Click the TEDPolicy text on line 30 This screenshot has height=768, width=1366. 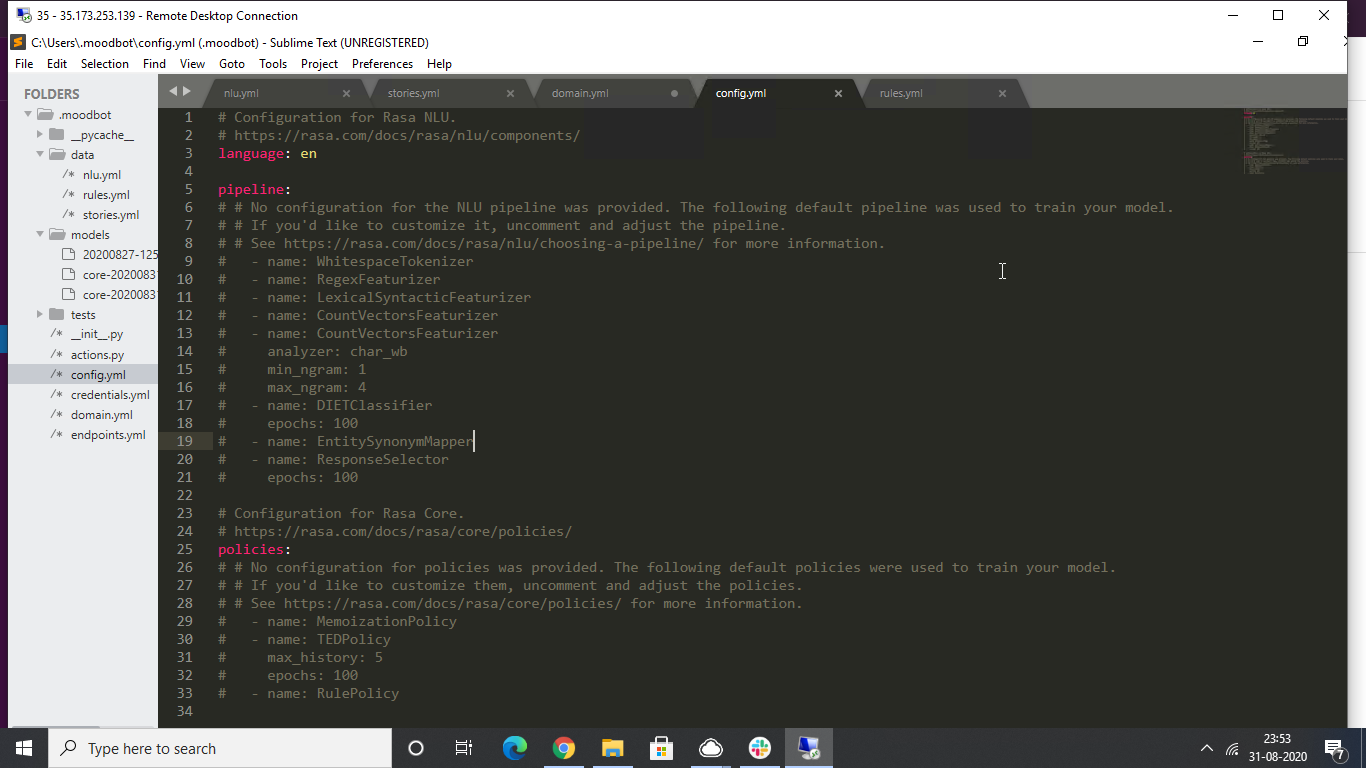[x=354, y=639]
